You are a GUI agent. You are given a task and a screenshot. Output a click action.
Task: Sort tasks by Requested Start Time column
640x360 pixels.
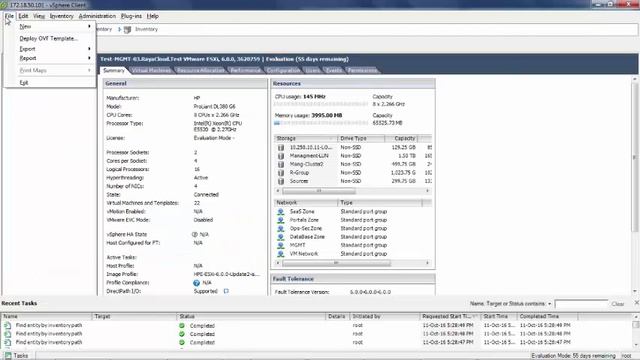[450, 316]
